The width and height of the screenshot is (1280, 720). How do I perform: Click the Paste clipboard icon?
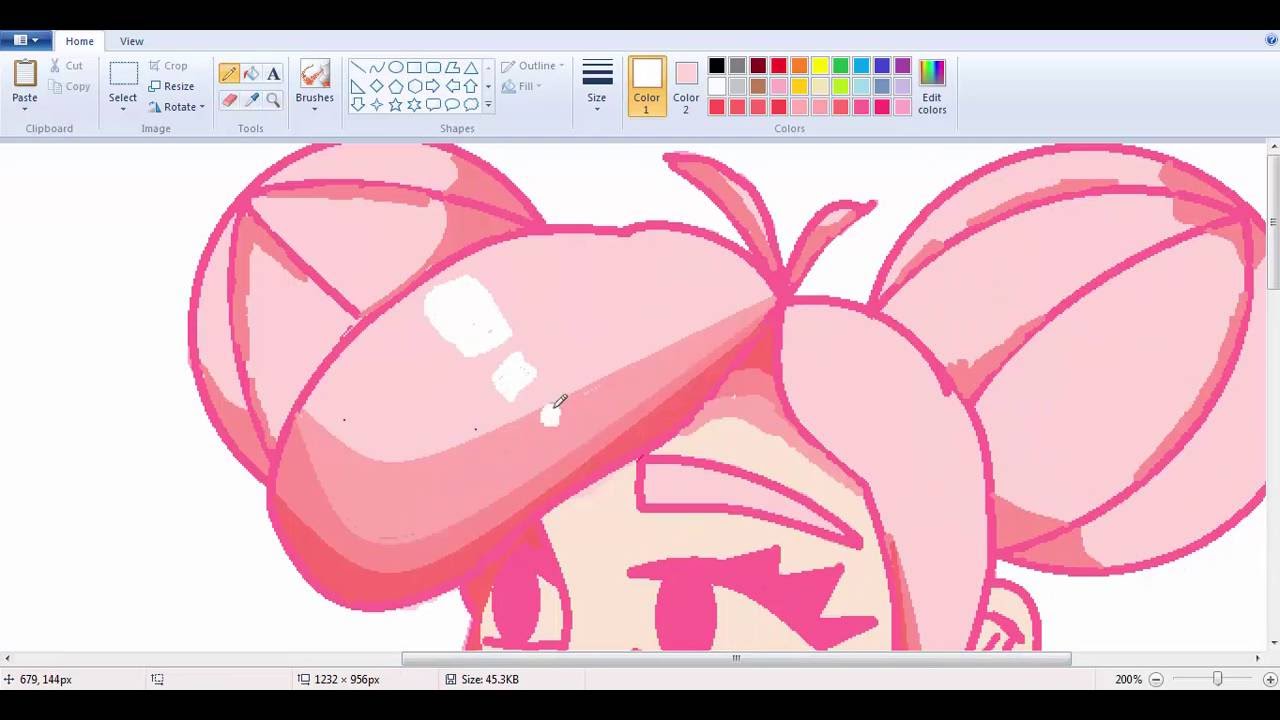(25, 73)
